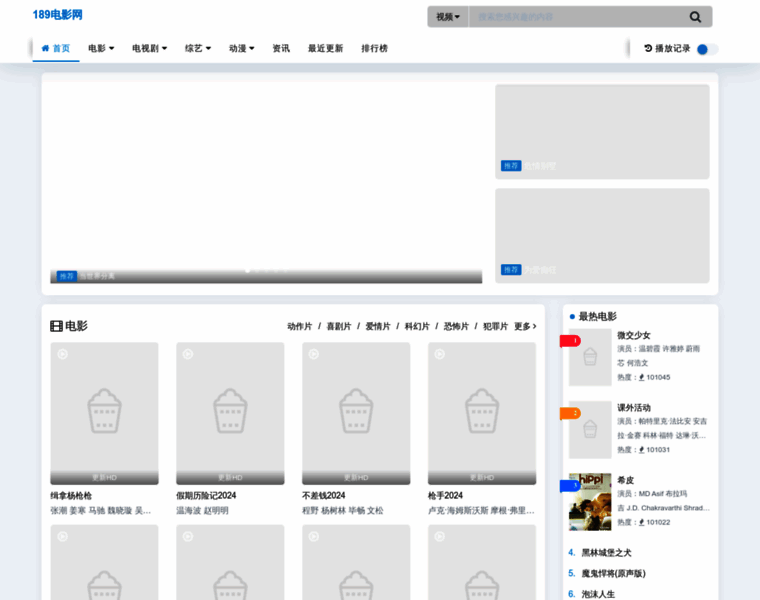Click the heat icon beside 101045
This screenshot has width=760, height=600.
click(641, 377)
